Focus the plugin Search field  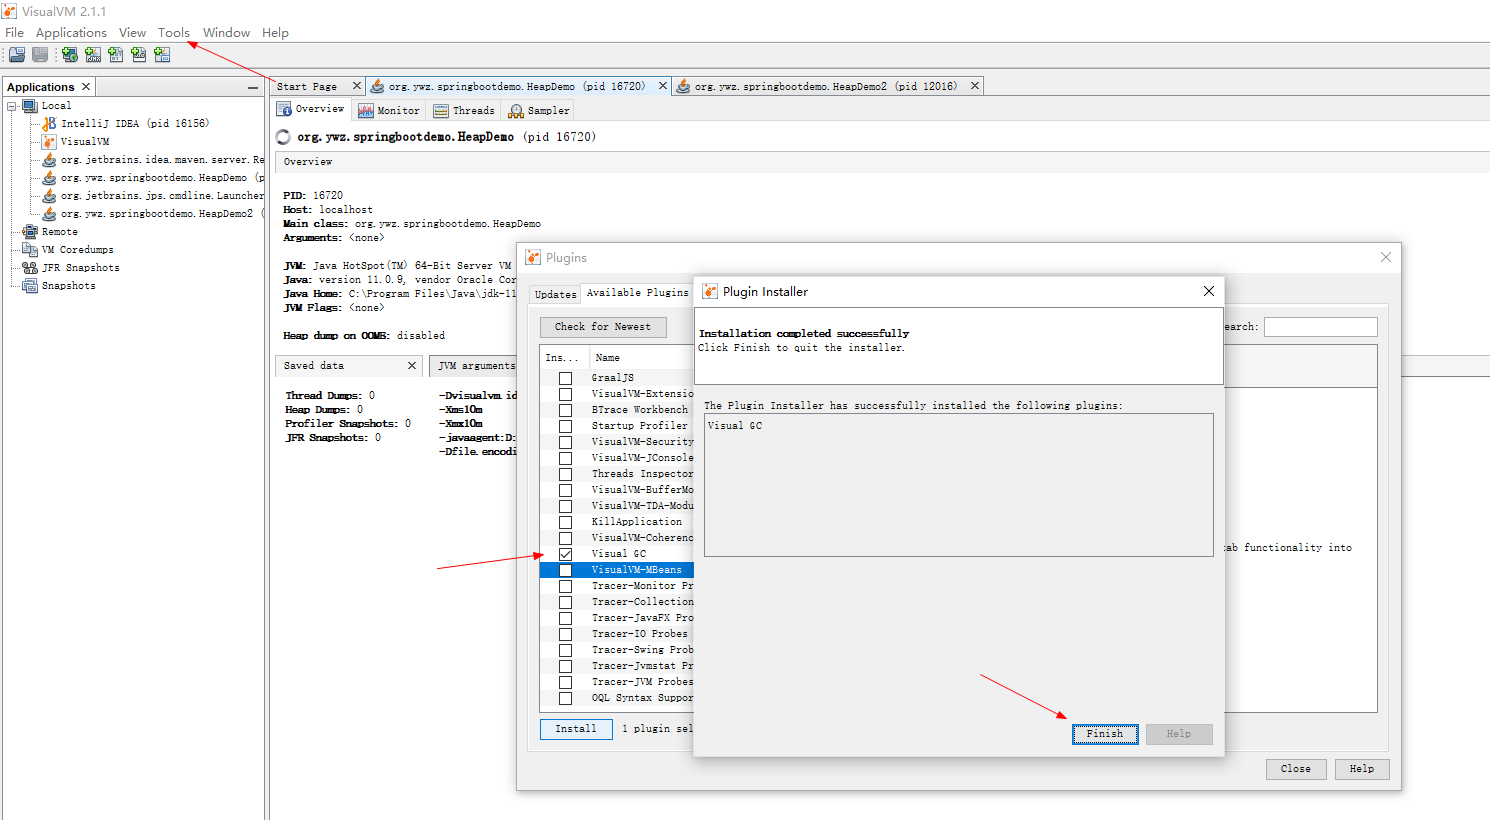pyautogui.click(x=1320, y=327)
